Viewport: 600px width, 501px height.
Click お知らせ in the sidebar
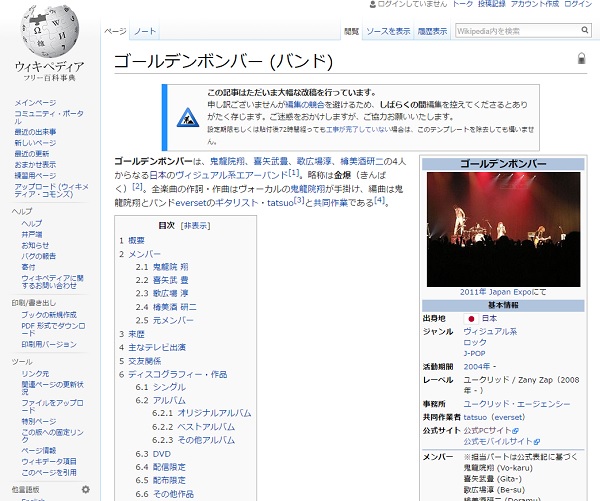tap(35, 245)
